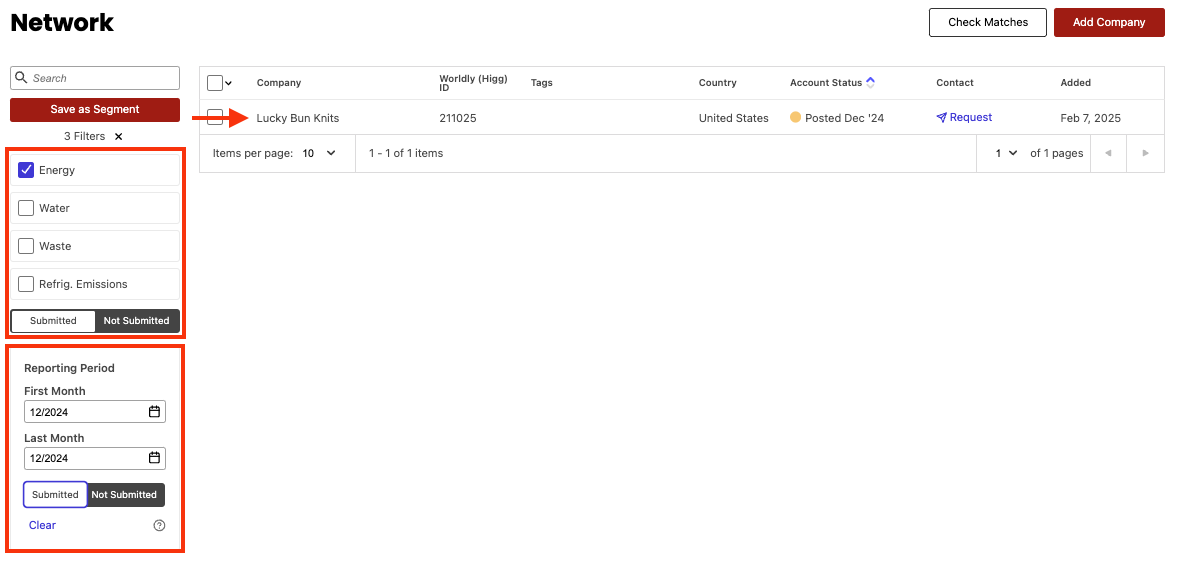Screen dimensions: 1177x564
Task: Check the Waste filter checkbox
Action: click(x=26, y=246)
